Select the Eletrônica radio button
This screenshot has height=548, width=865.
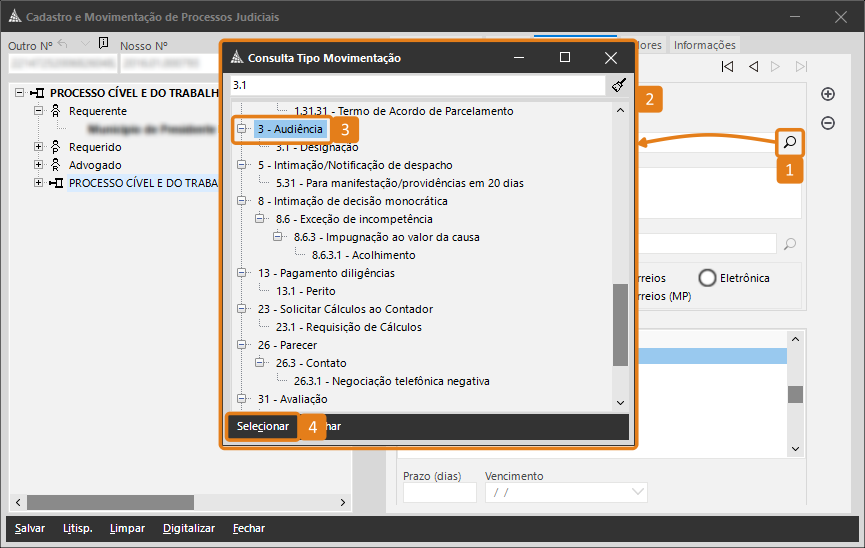708,278
